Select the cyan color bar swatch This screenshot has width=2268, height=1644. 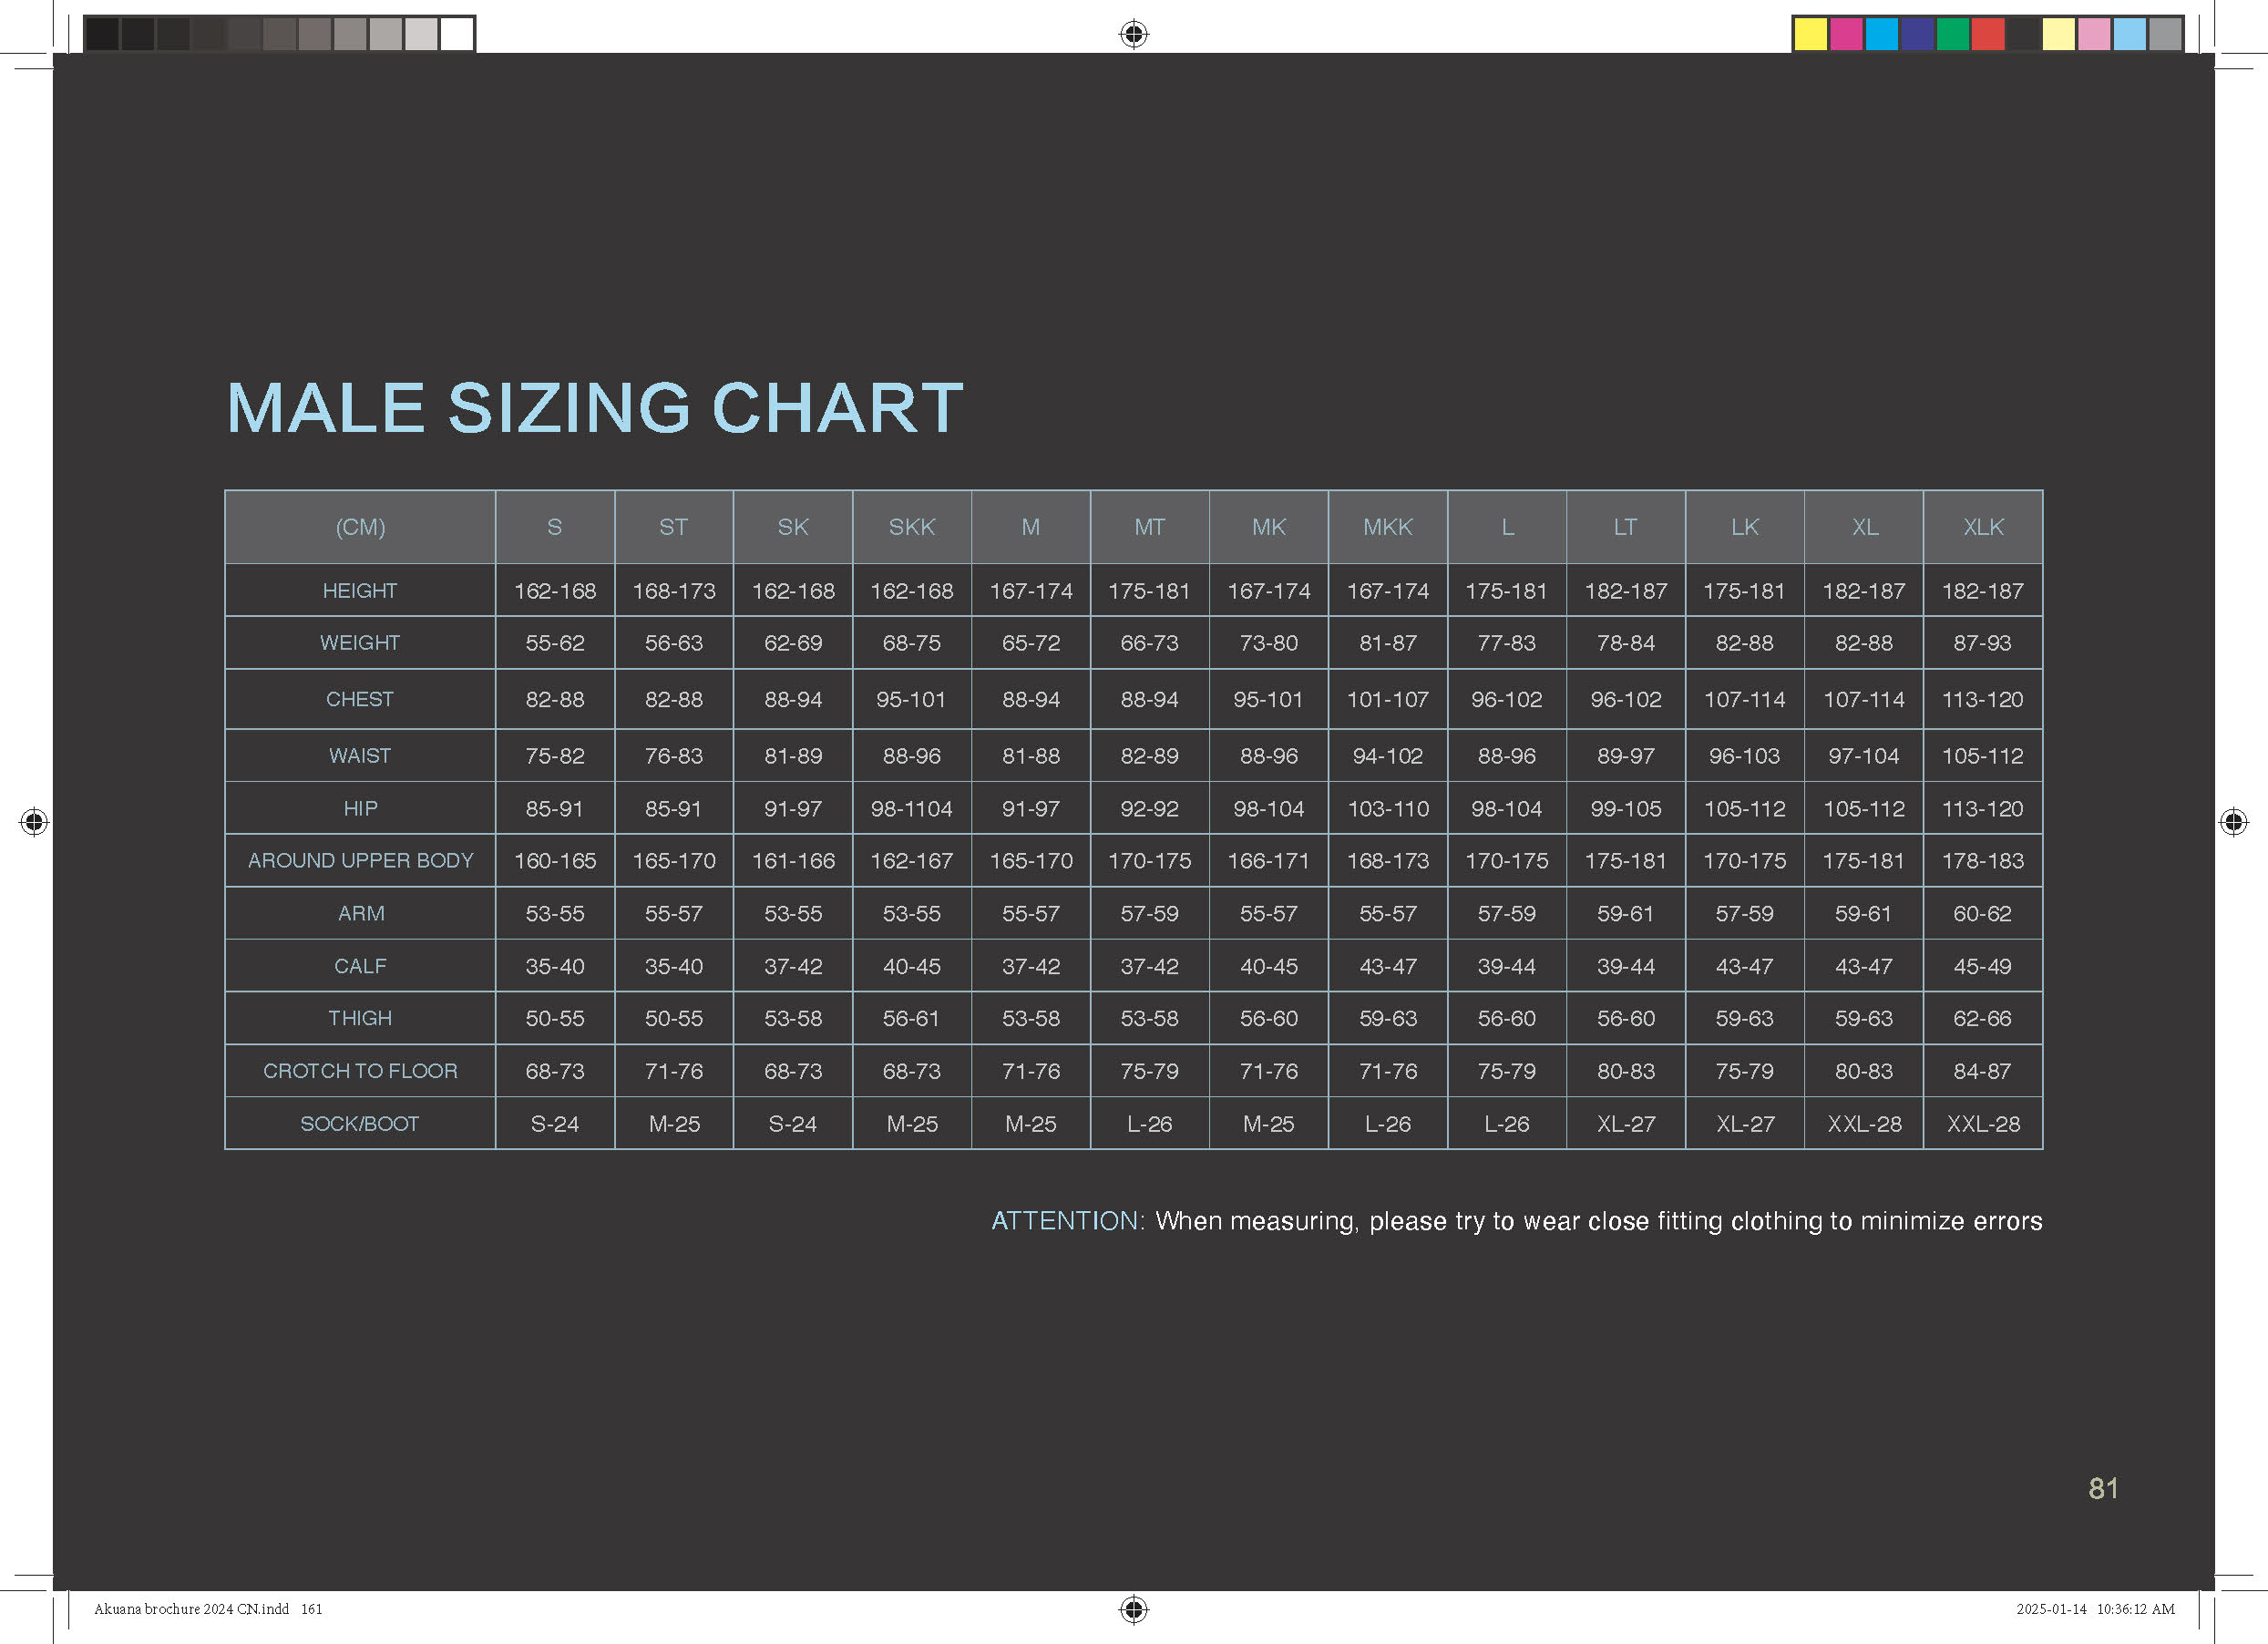[x=1881, y=34]
